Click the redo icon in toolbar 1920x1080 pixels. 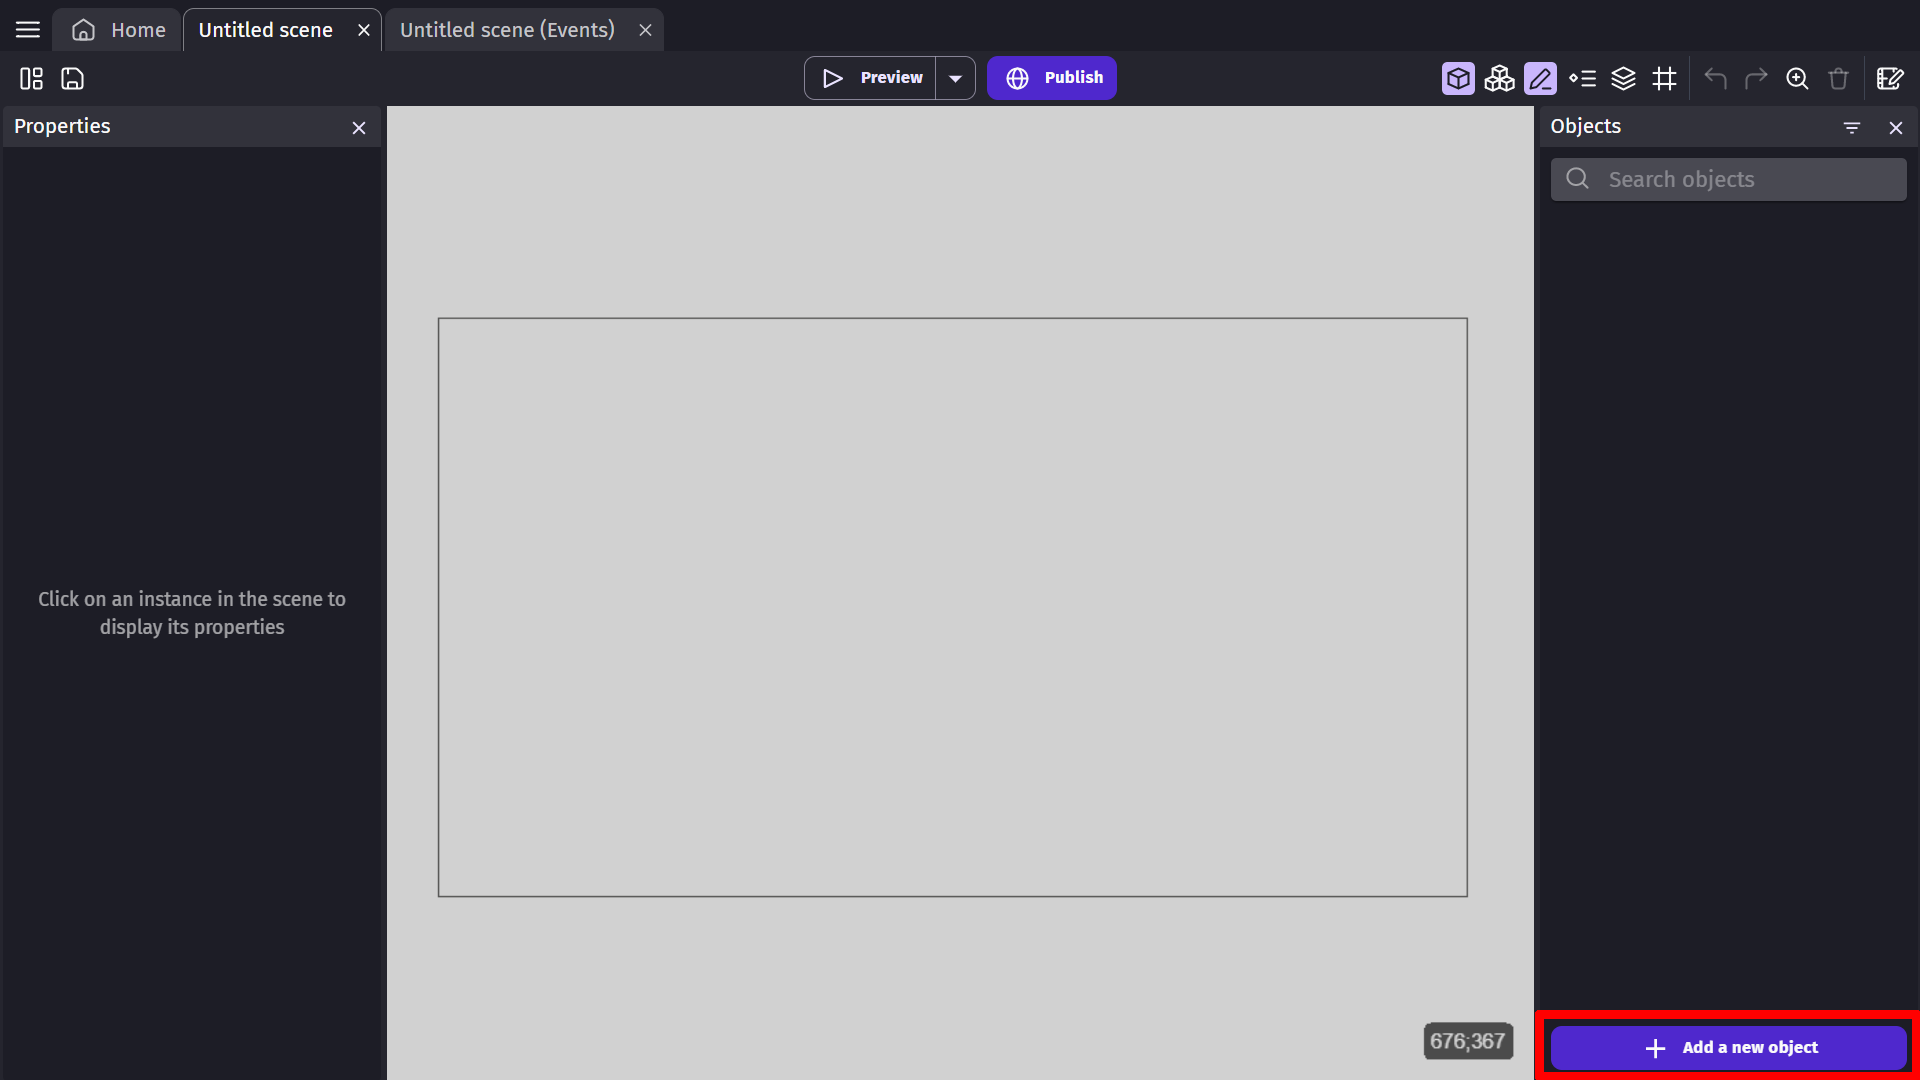[x=1756, y=79]
